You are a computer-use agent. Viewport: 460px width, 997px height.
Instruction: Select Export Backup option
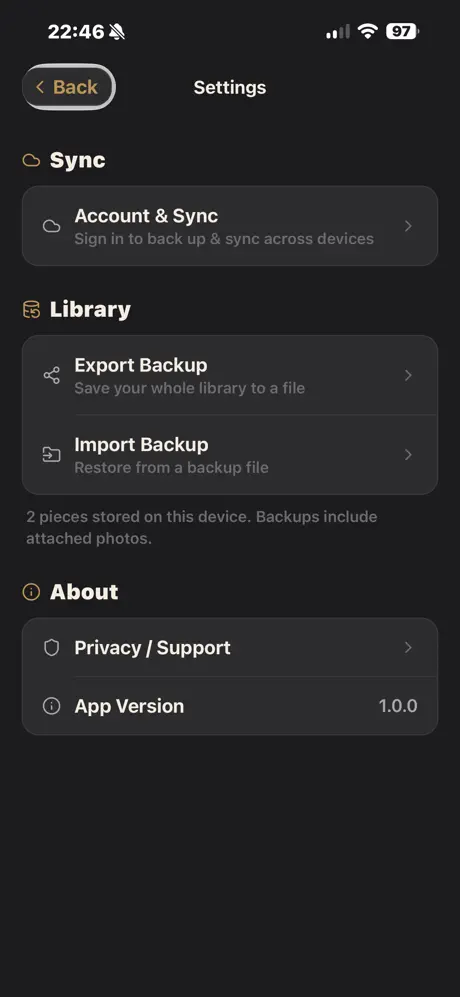click(230, 375)
